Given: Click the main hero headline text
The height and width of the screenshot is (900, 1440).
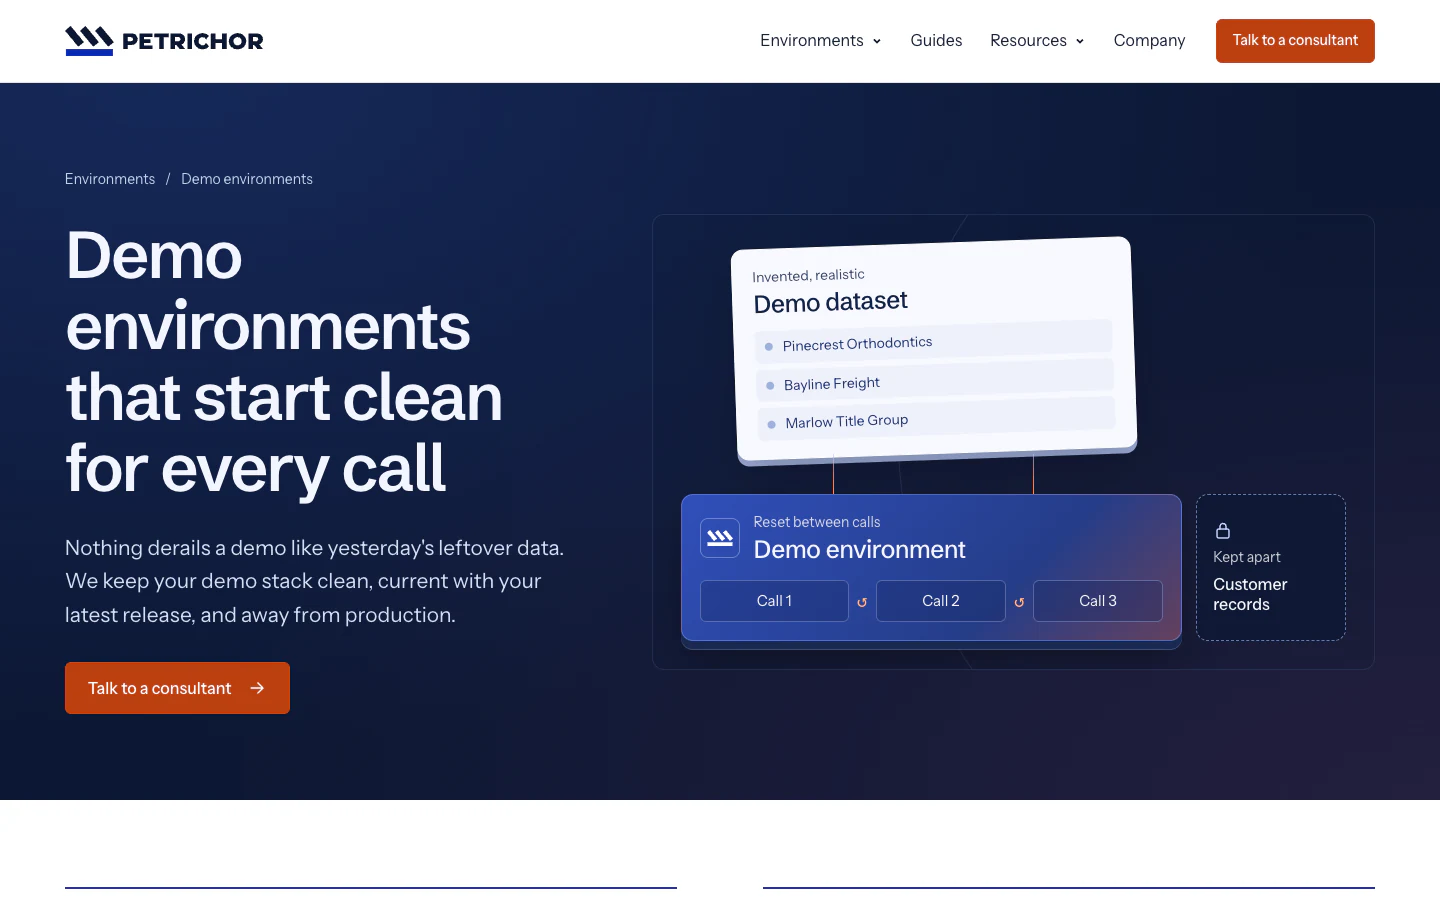Looking at the screenshot, I should [285, 362].
